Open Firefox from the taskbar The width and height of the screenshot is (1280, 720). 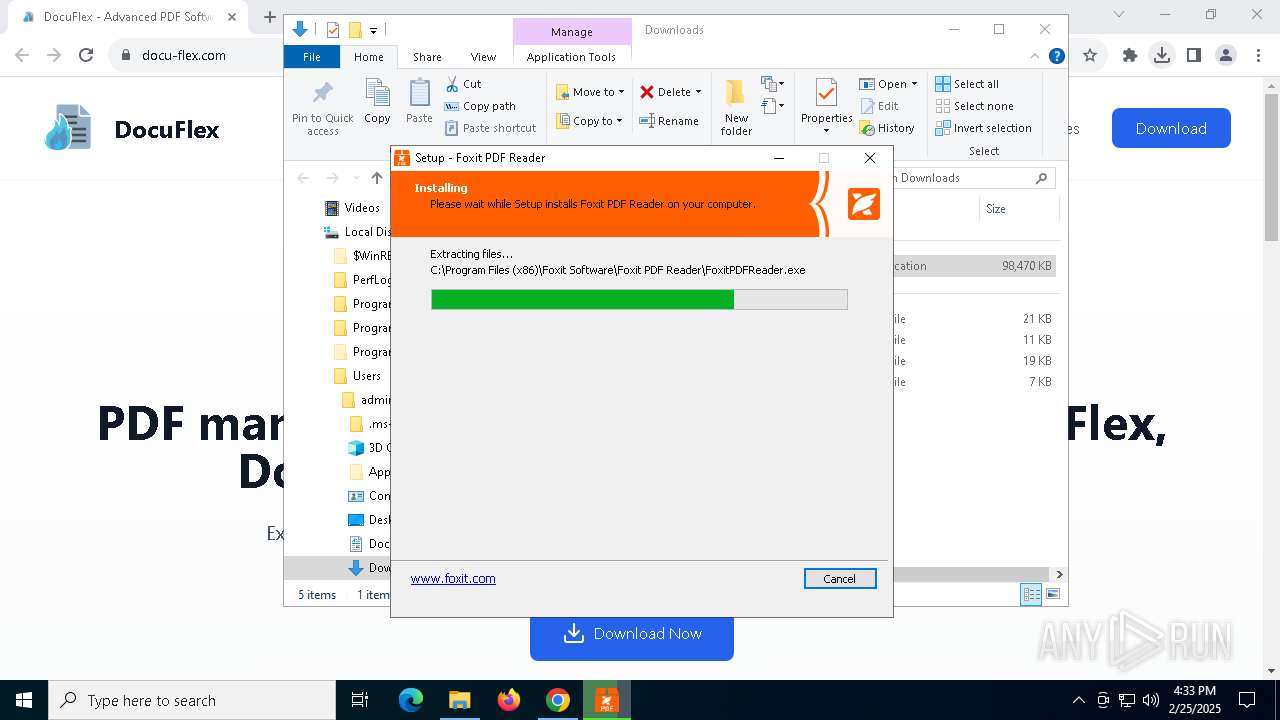(509, 700)
